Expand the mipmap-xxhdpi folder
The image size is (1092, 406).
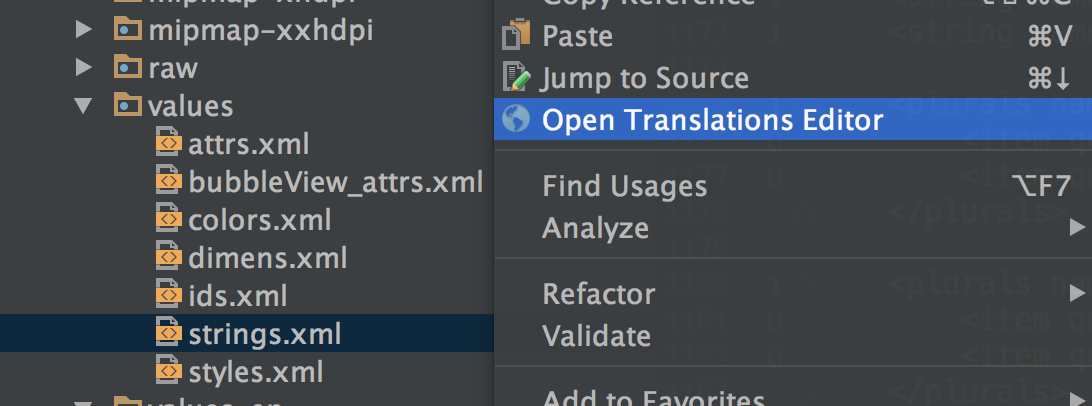84,29
